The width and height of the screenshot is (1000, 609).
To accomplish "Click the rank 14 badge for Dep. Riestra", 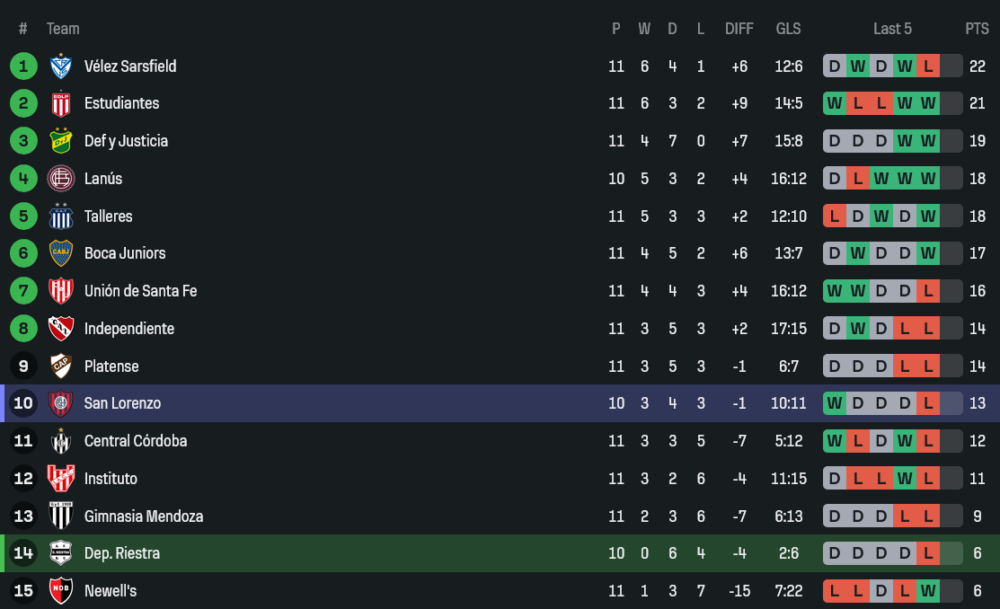I will tap(23, 554).
